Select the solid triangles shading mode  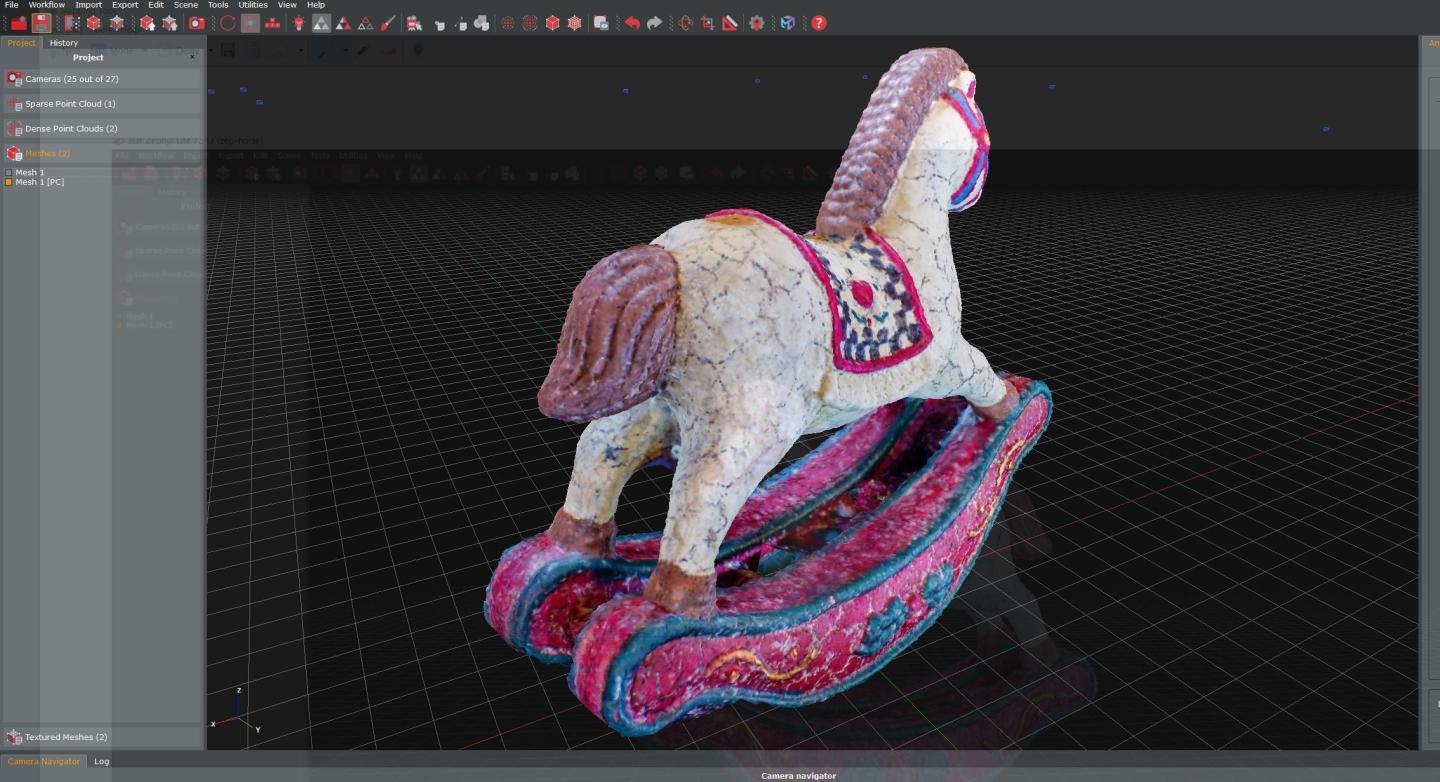click(321, 23)
